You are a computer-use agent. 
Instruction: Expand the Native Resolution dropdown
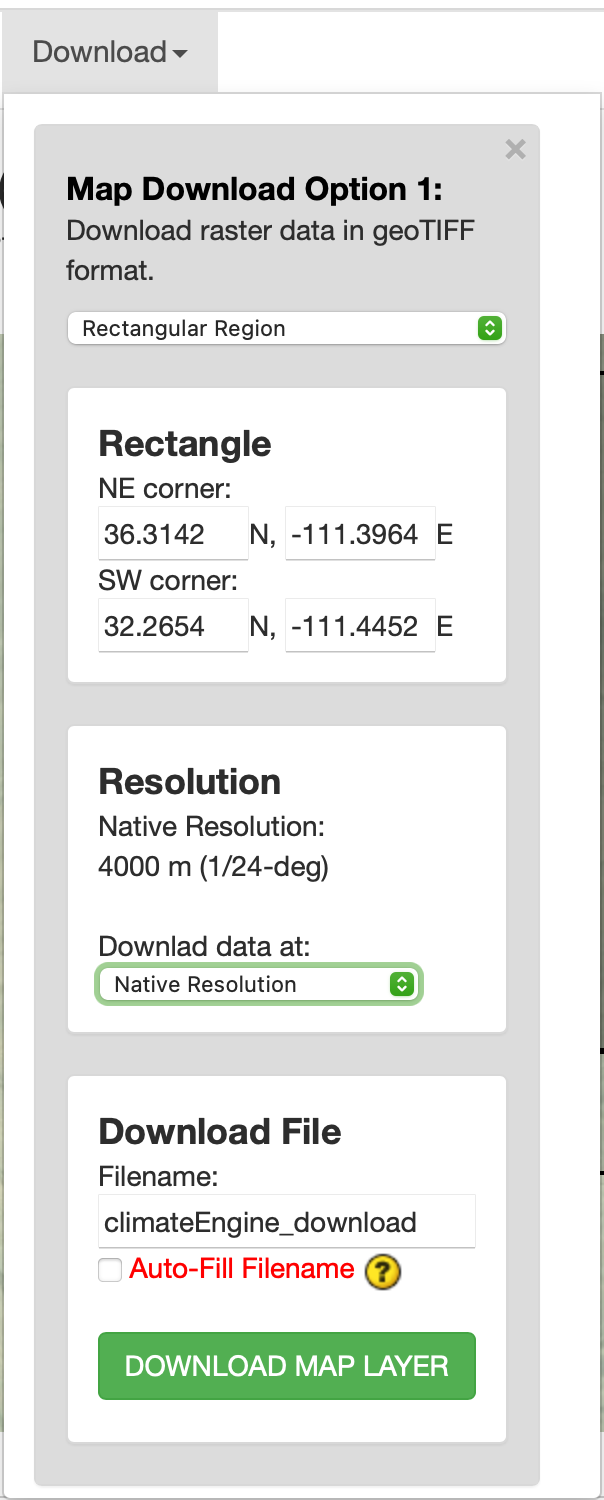click(258, 984)
